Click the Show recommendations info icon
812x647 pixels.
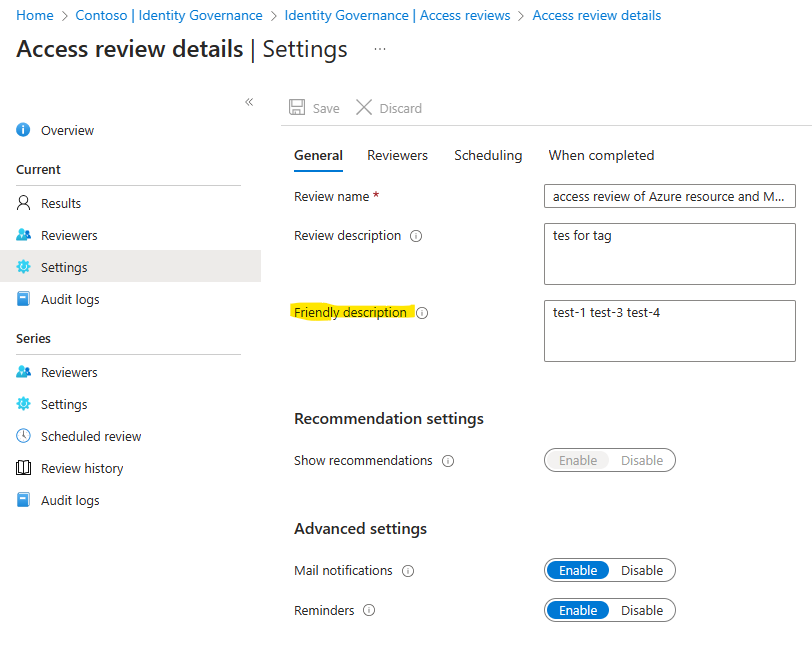(x=447, y=461)
